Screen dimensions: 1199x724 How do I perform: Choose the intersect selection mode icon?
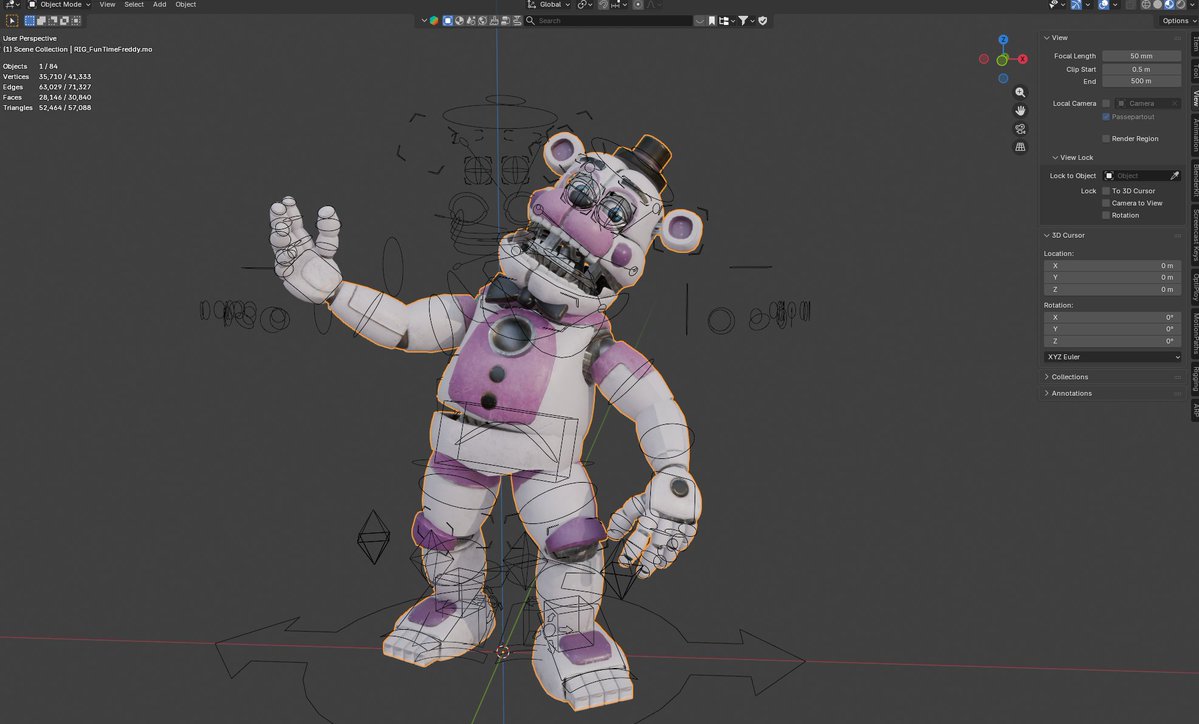[x=76, y=21]
